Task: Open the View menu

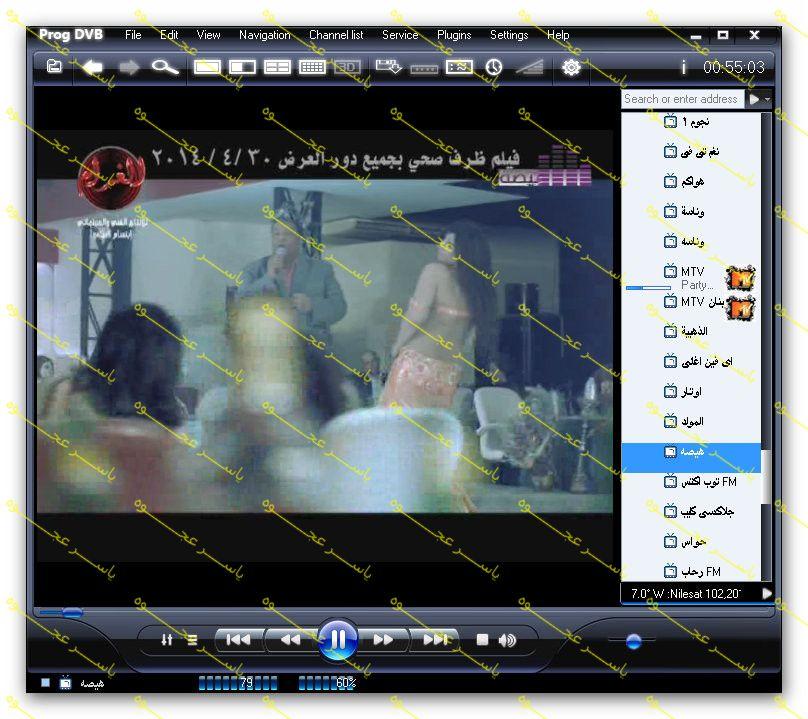Action: coord(208,35)
